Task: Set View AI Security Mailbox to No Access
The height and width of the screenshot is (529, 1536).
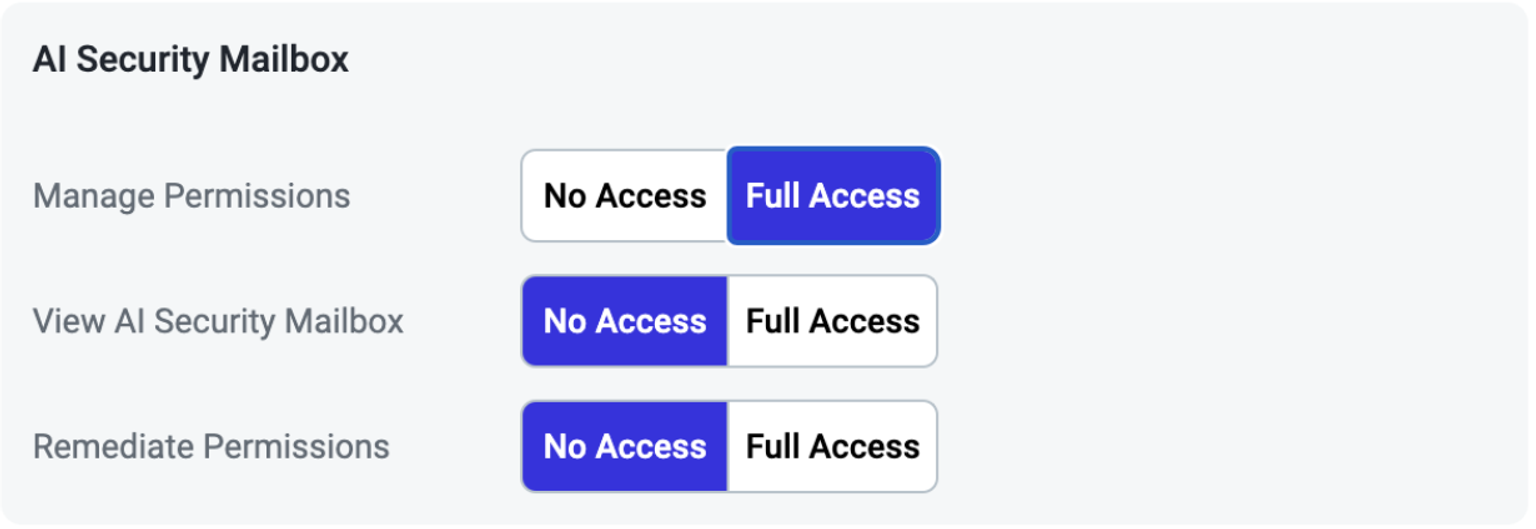Action: tap(624, 321)
